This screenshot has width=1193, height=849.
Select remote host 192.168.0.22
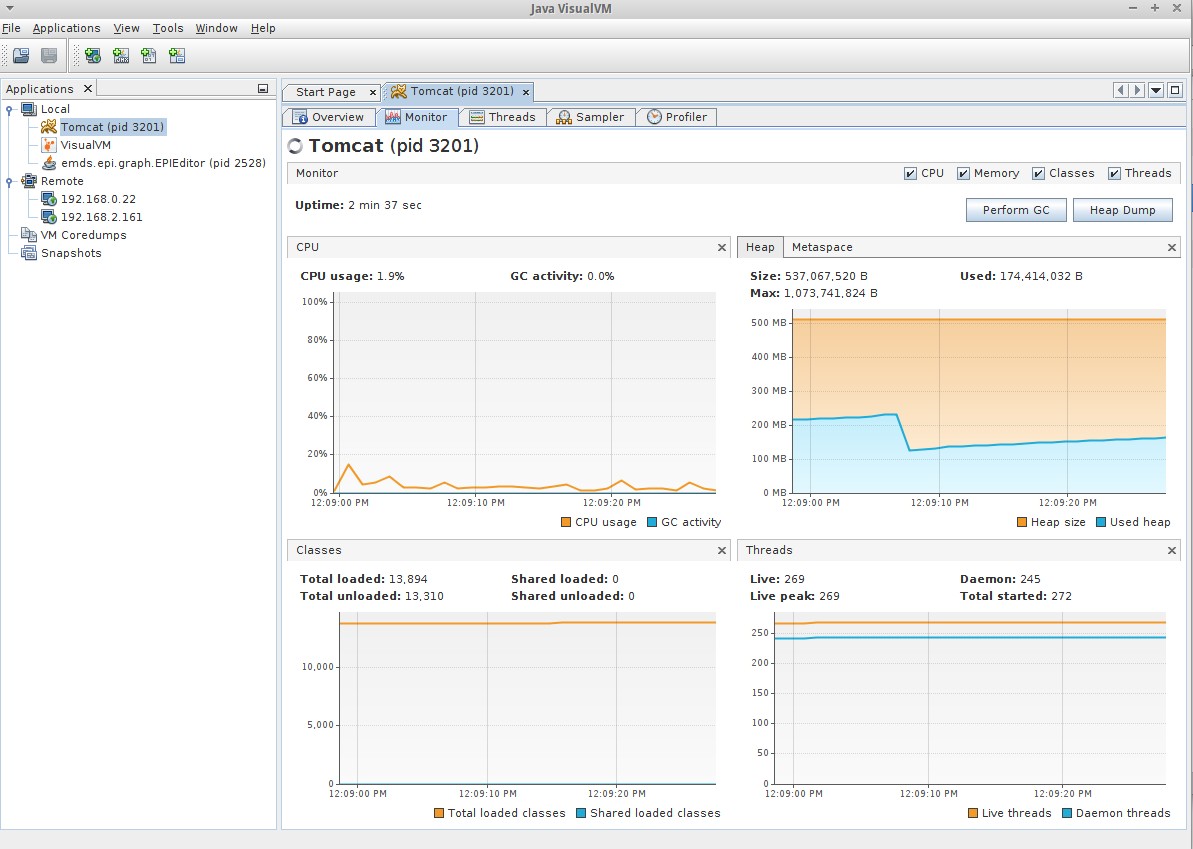(x=98, y=199)
